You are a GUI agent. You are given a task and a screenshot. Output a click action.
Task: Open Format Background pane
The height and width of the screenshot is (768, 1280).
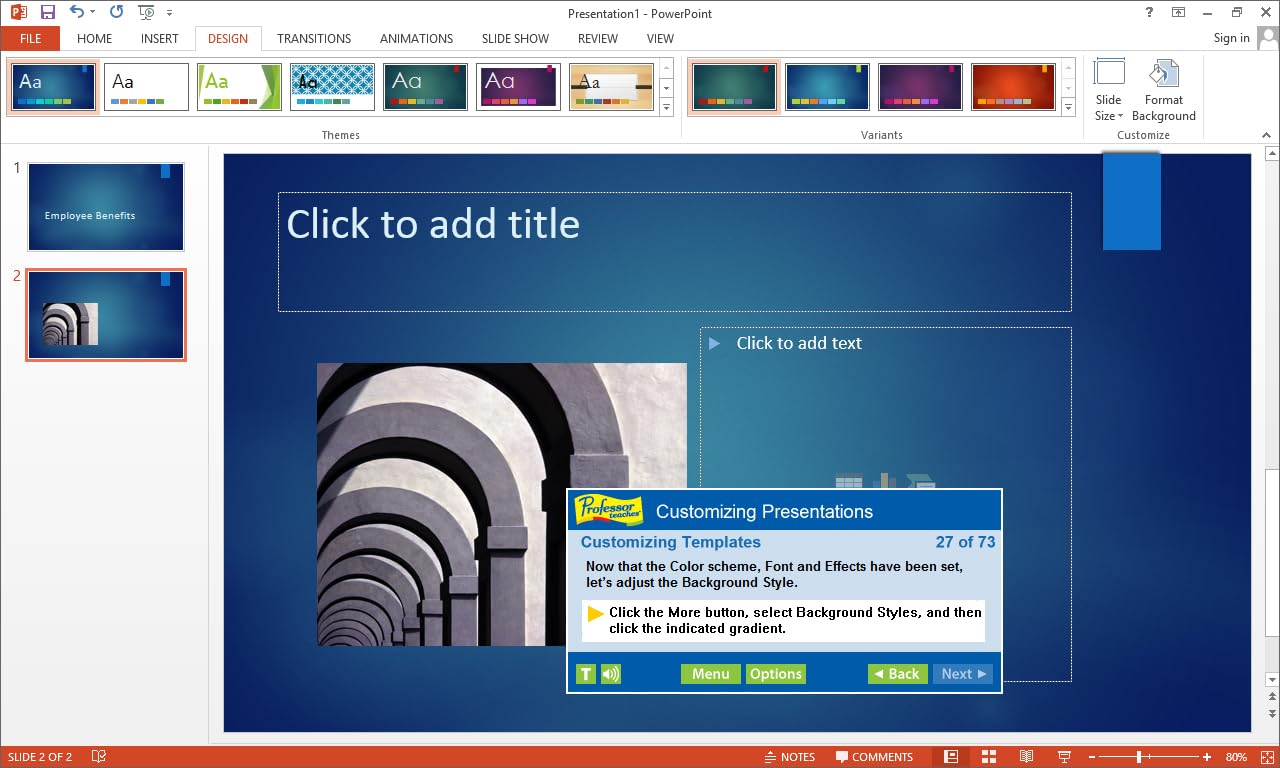pyautogui.click(x=1163, y=90)
